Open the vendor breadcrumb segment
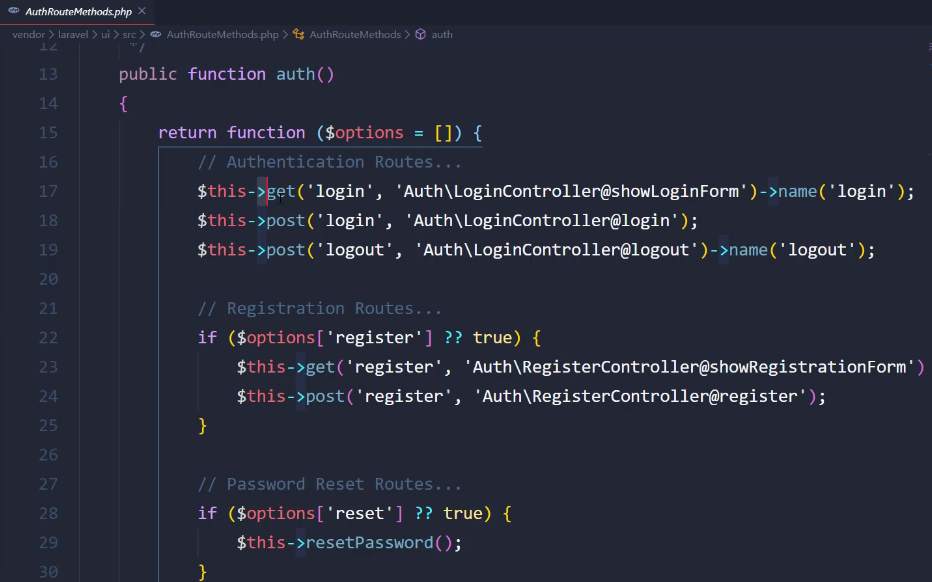Image resolution: width=932 pixels, height=582 pixels. [29, 34]
